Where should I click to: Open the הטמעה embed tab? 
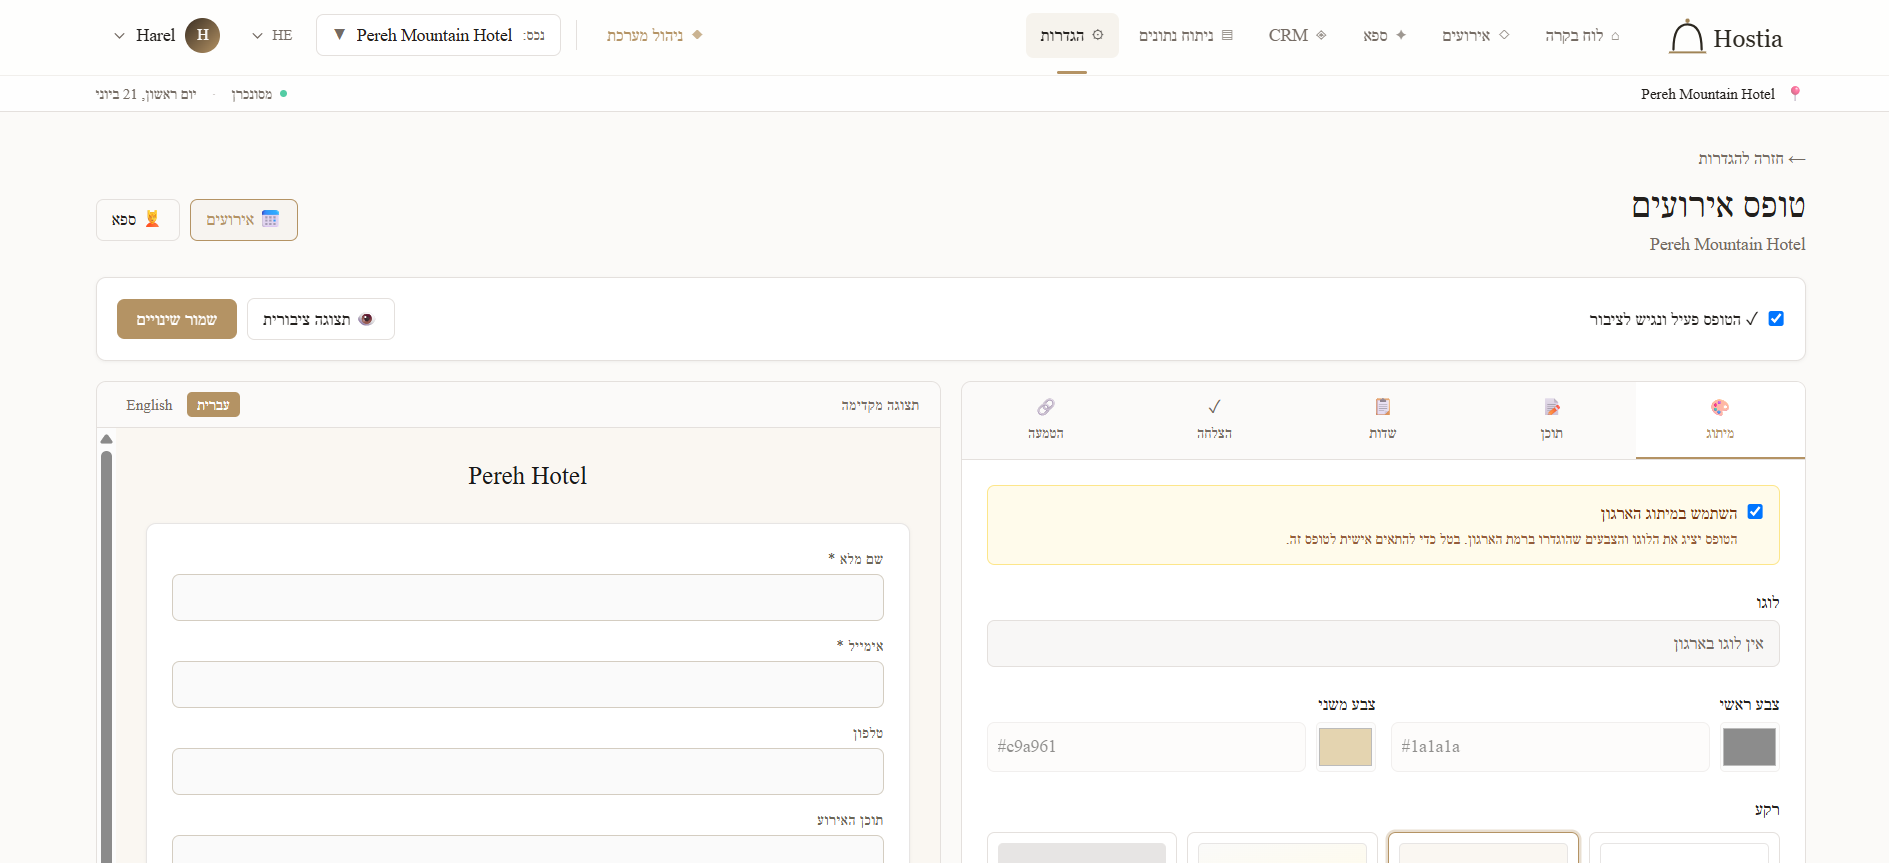[x=1046, y=420]
